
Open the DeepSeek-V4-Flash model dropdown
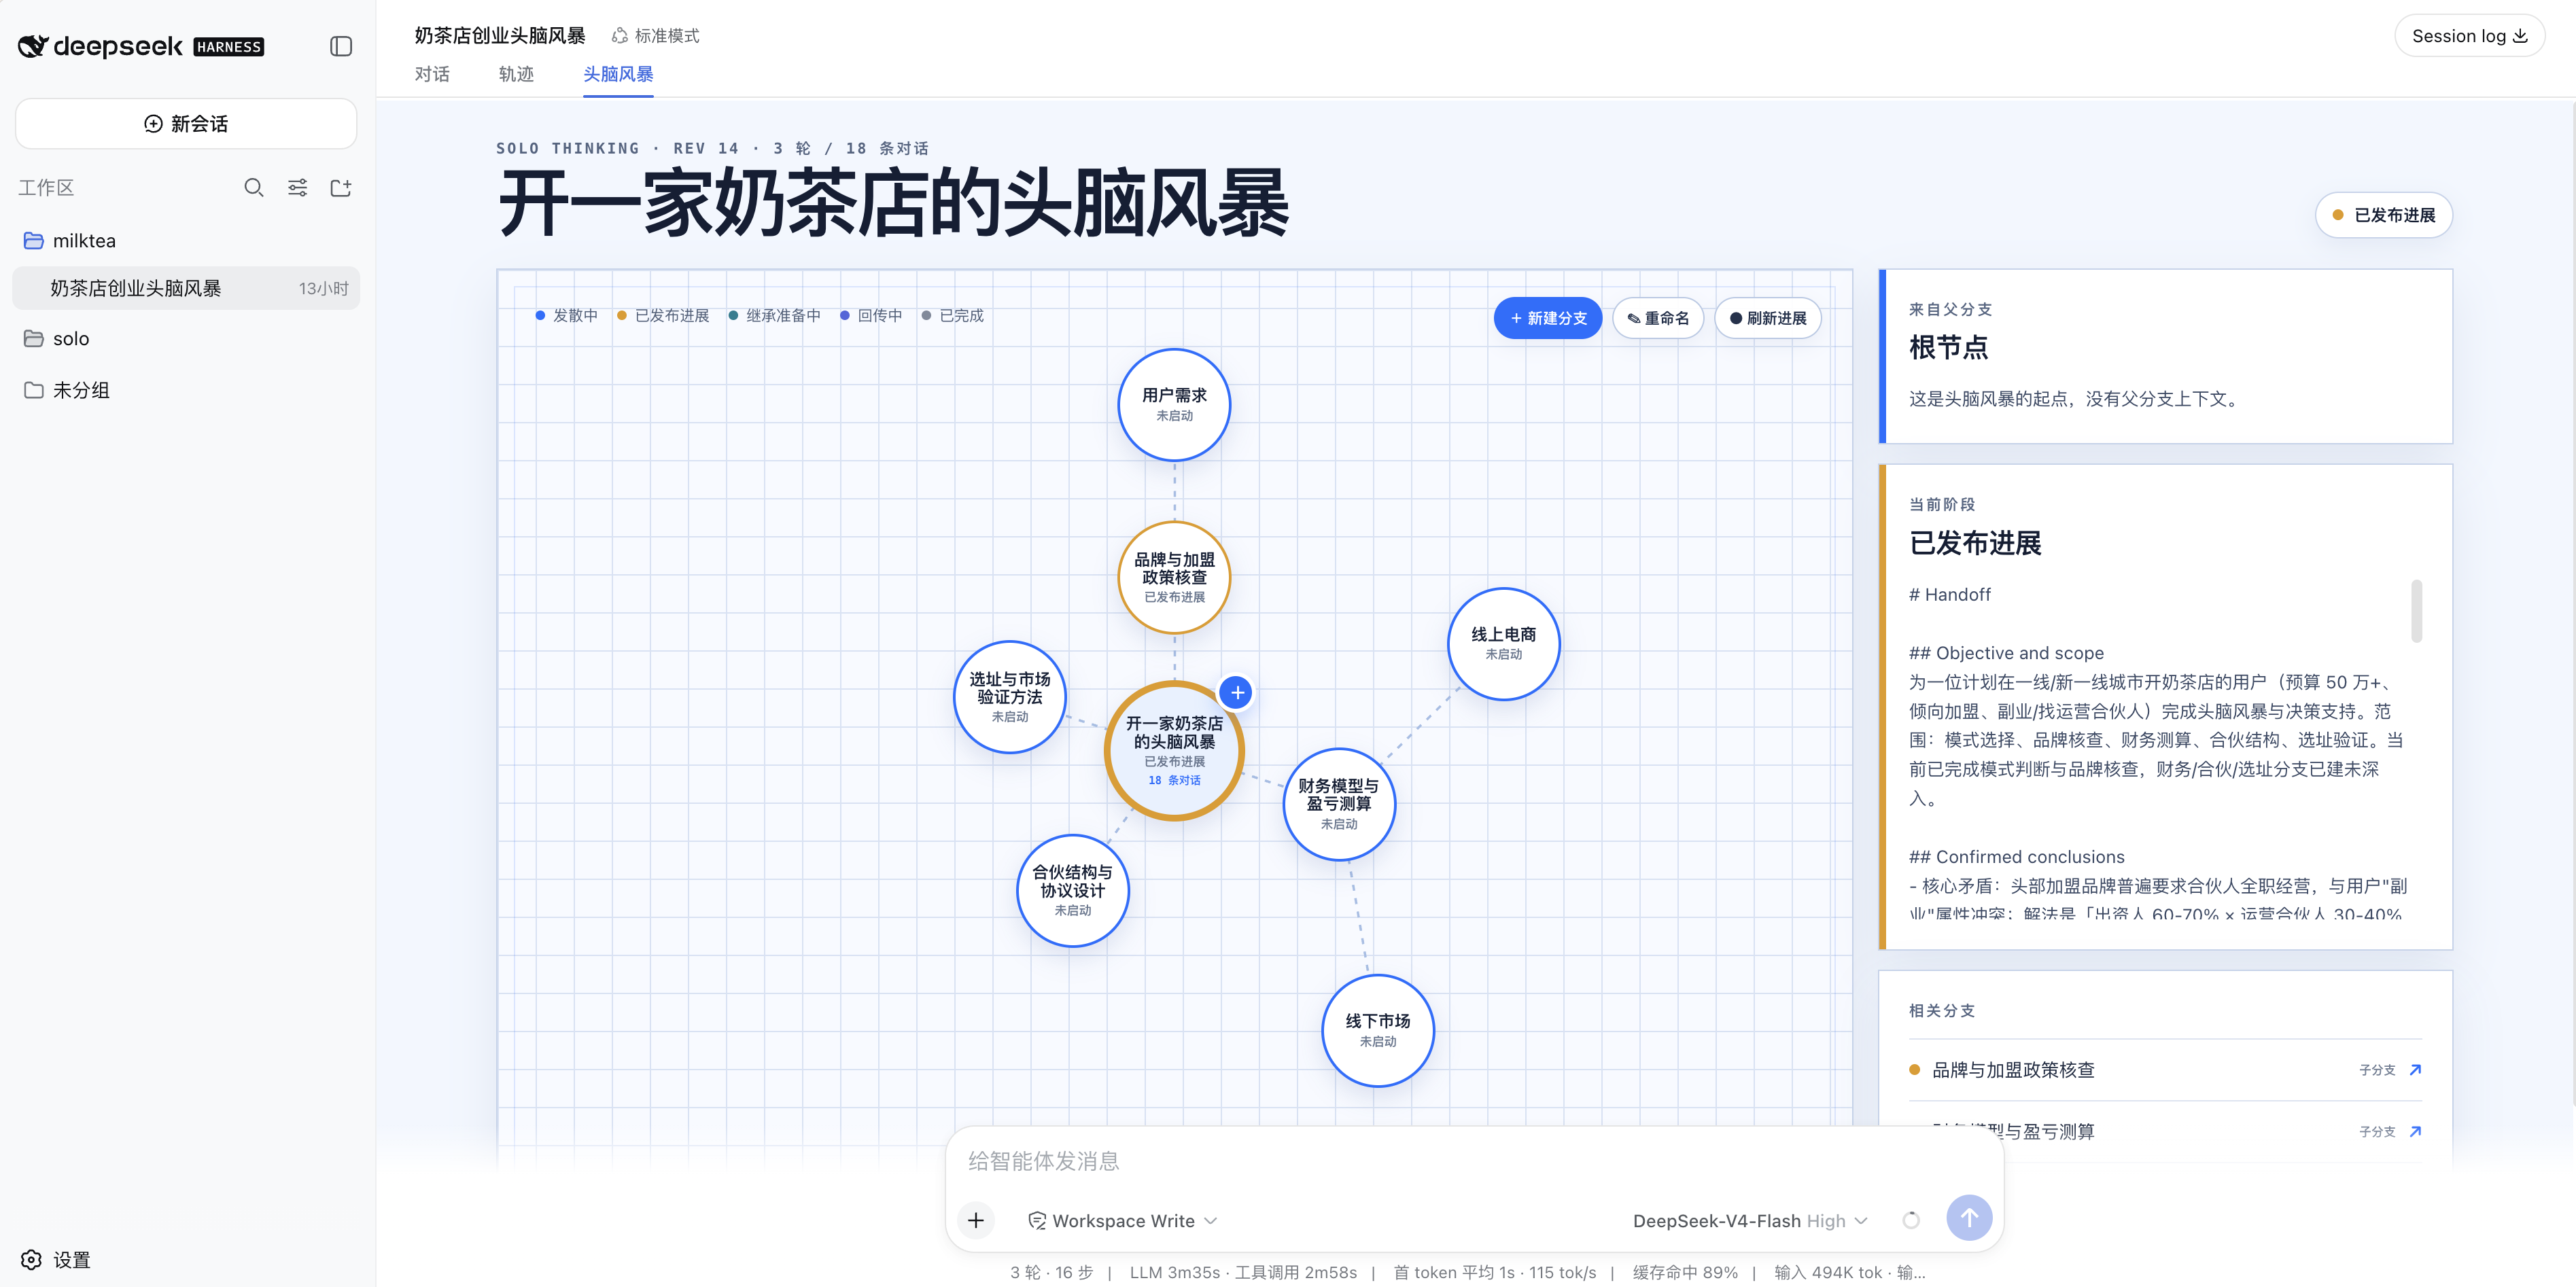(x=1750, y=1220)
